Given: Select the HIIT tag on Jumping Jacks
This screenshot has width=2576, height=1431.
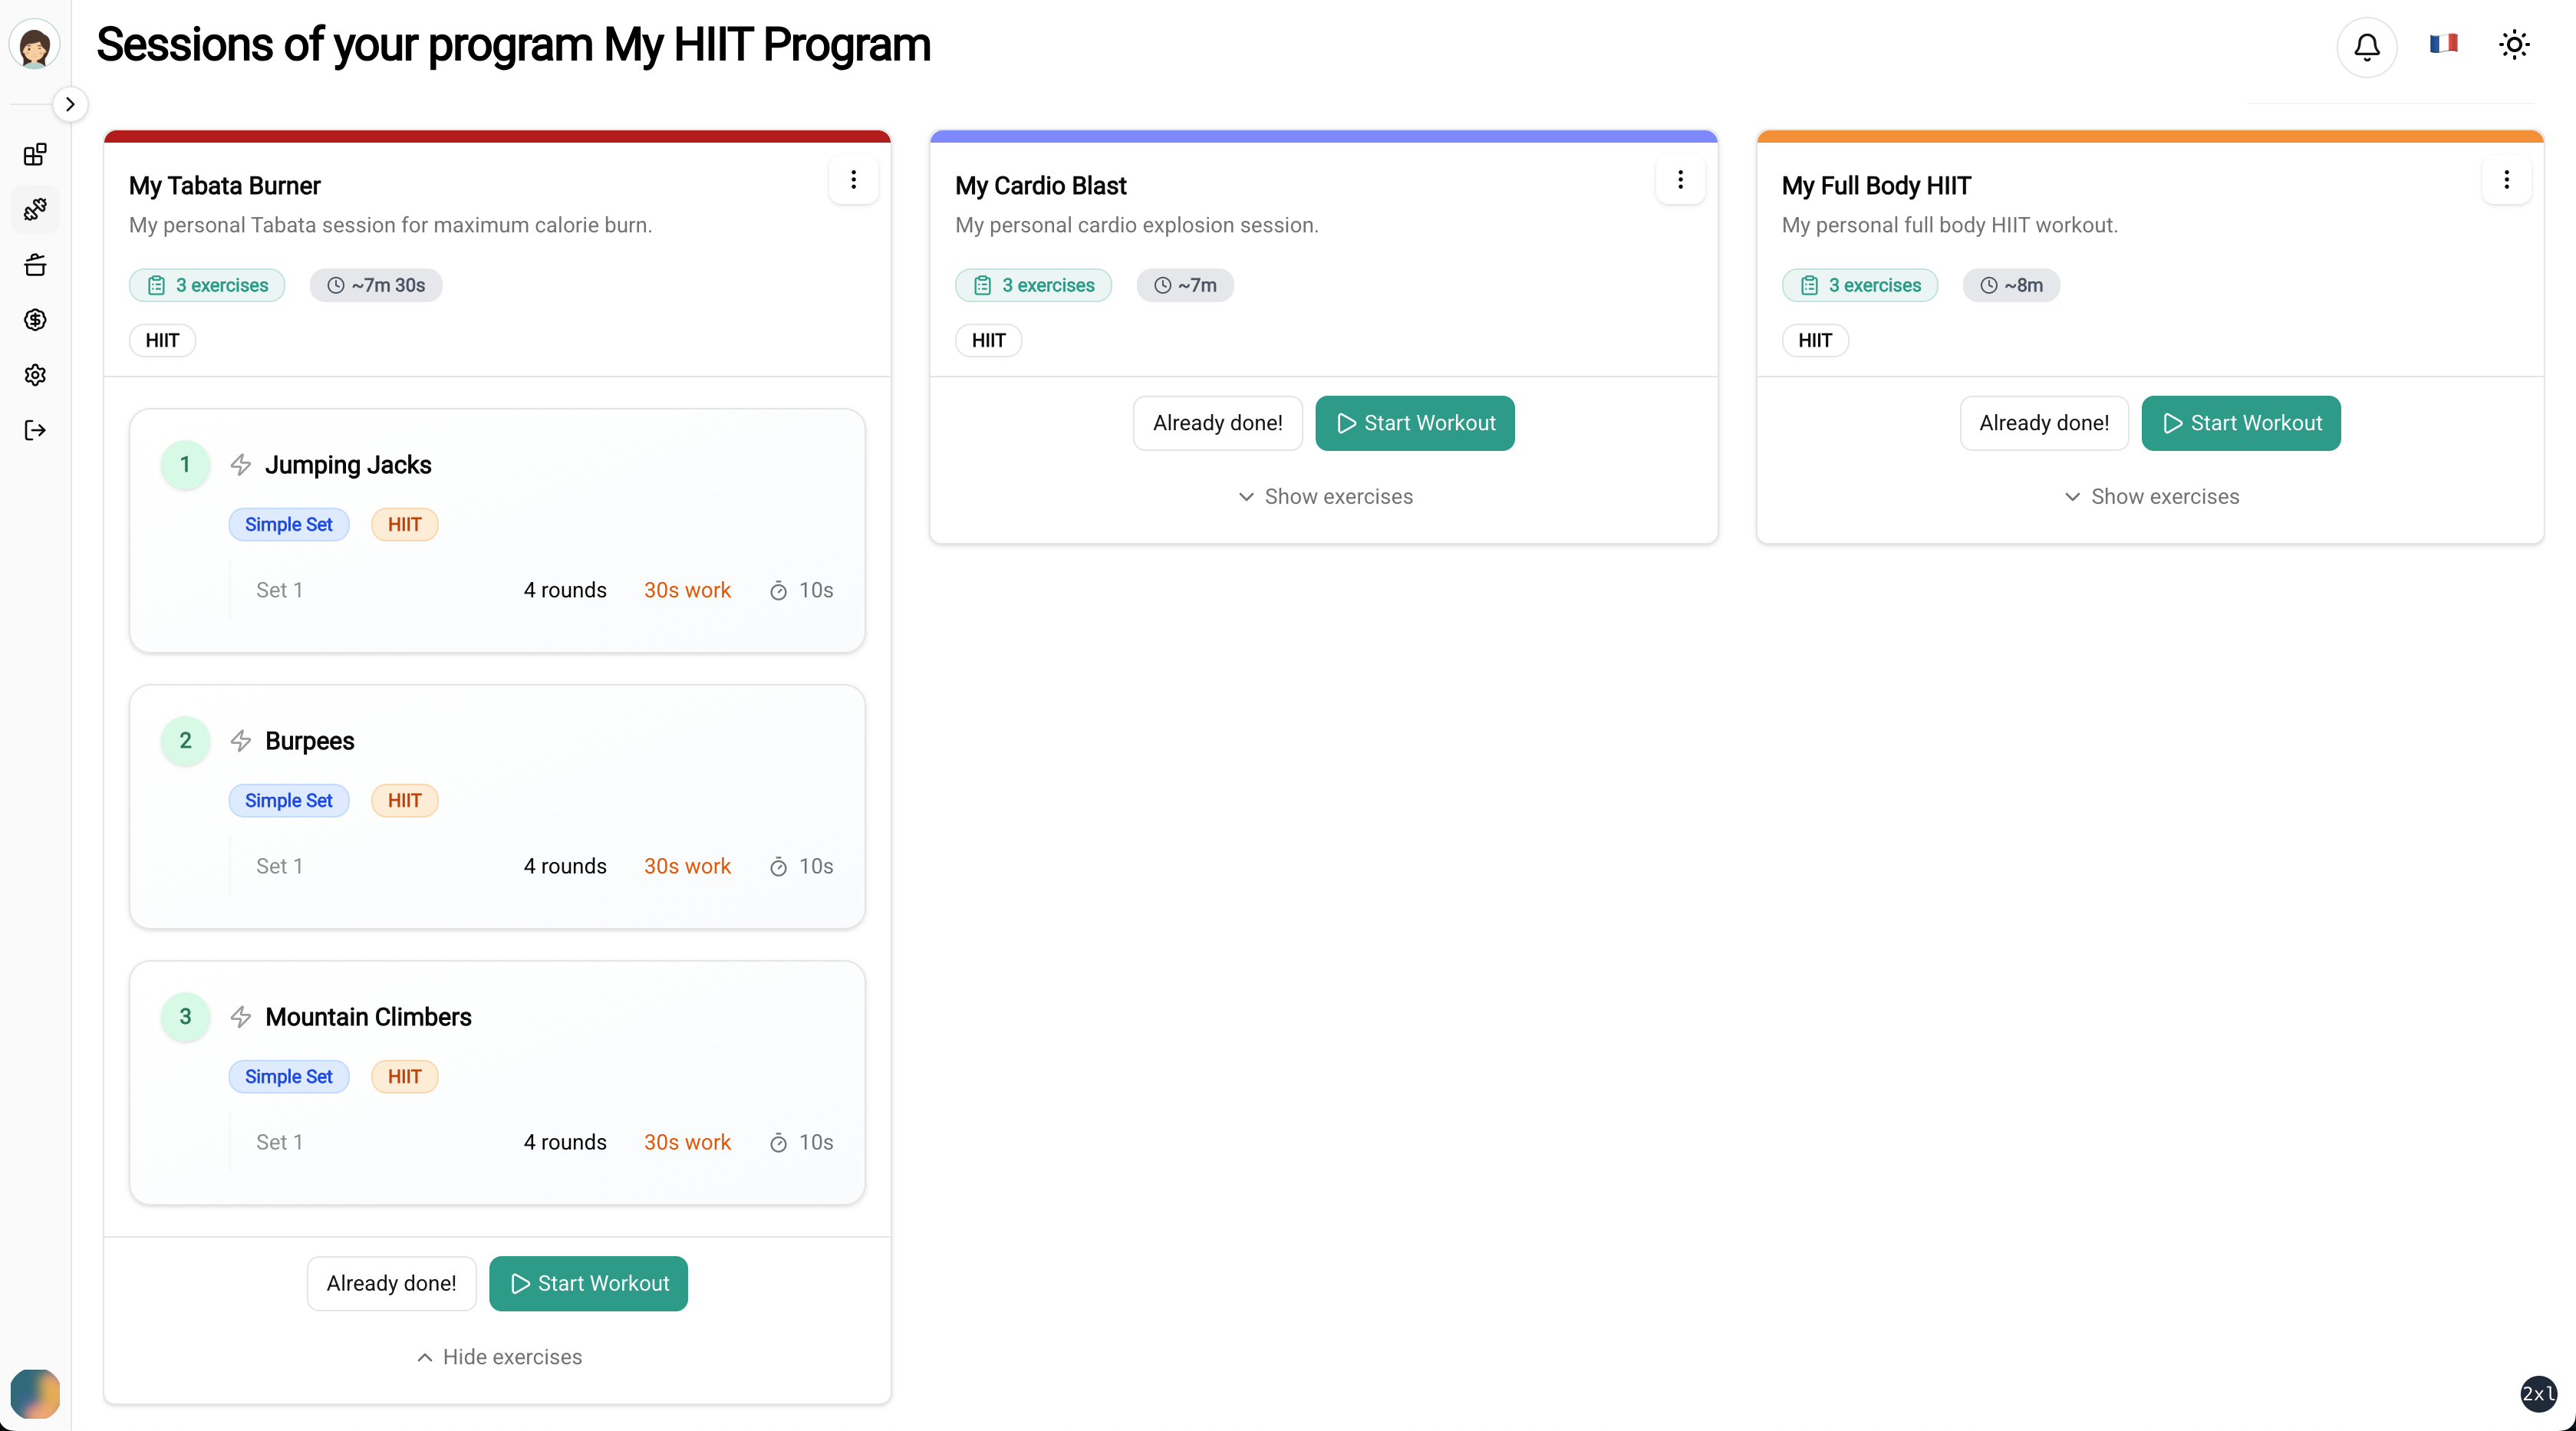Looking at the screenshot, I should pyautogui.click(x=405, y=524).
